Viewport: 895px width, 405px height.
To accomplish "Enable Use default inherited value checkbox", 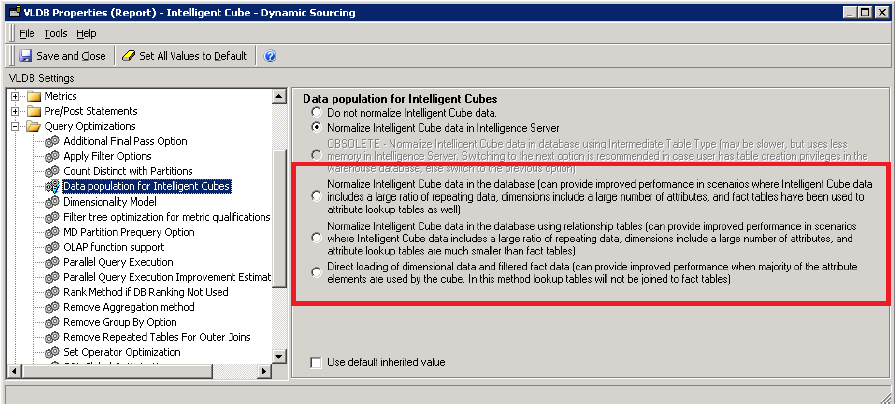I will 317,362.
